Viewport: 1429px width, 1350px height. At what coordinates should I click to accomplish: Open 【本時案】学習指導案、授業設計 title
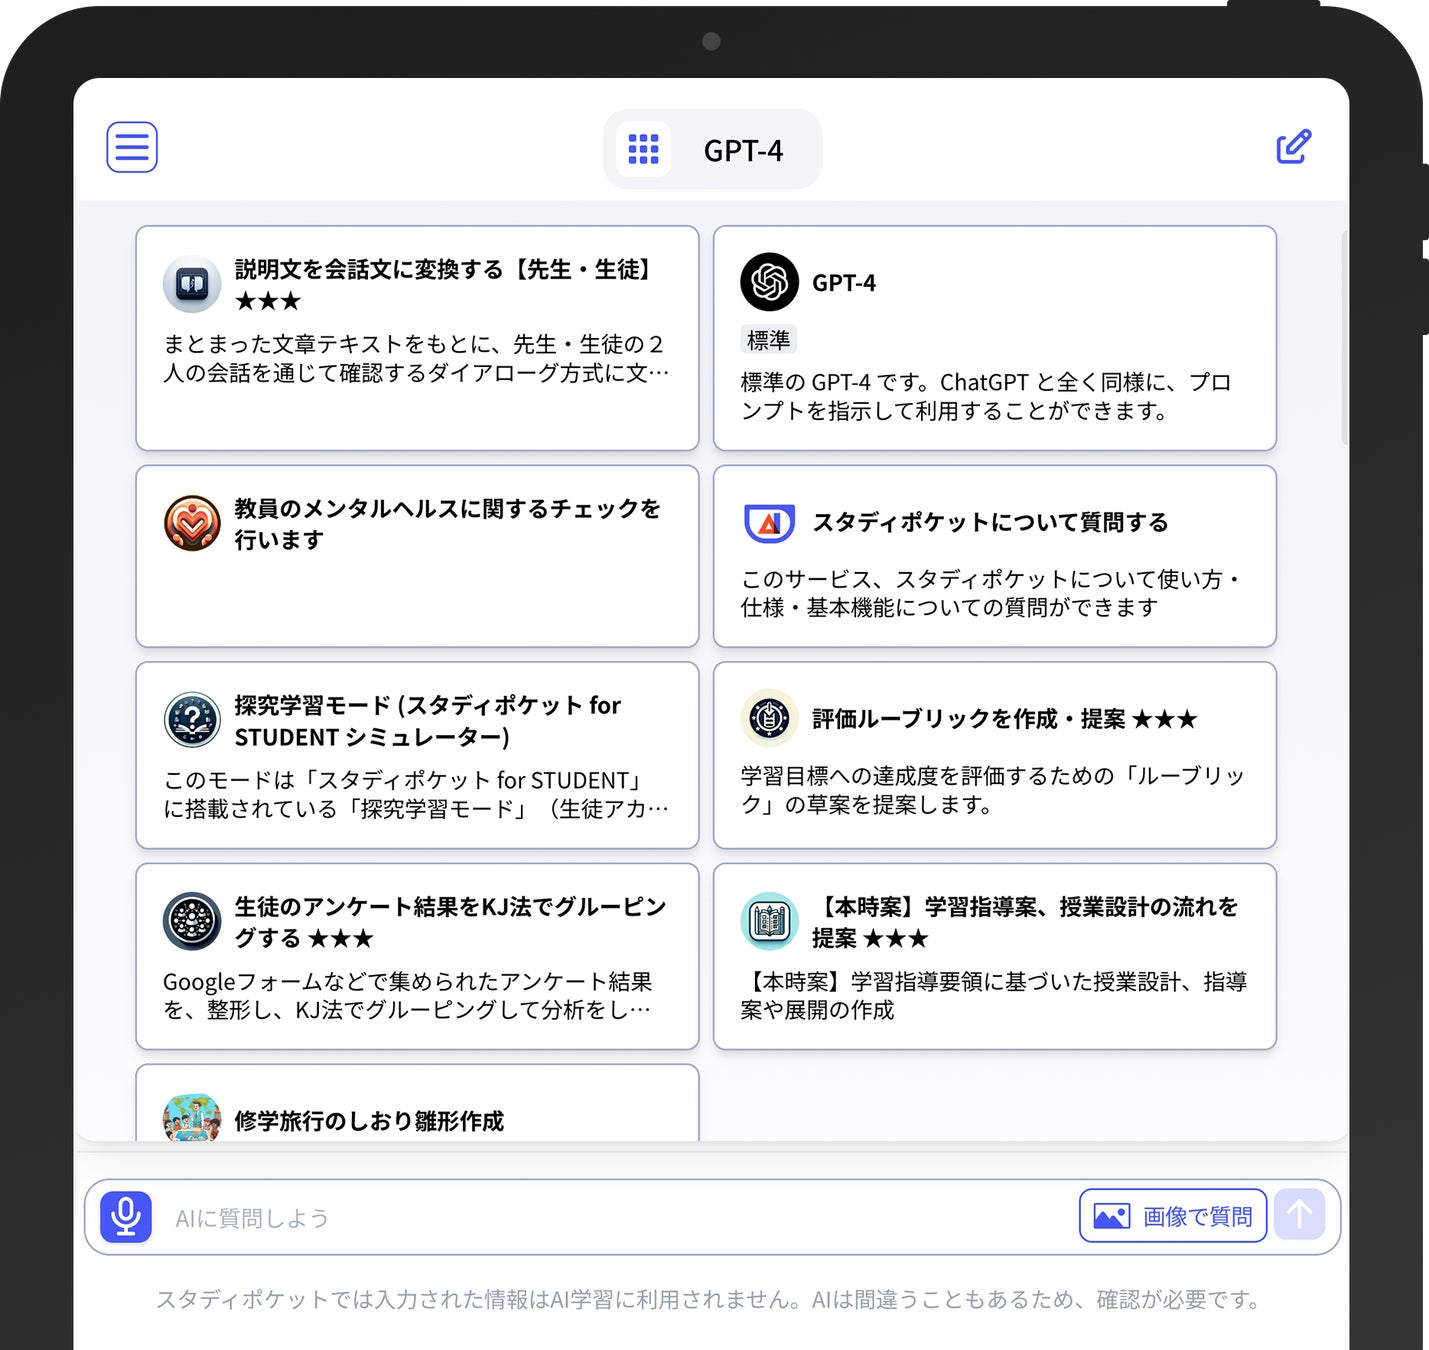point(1025,922)
